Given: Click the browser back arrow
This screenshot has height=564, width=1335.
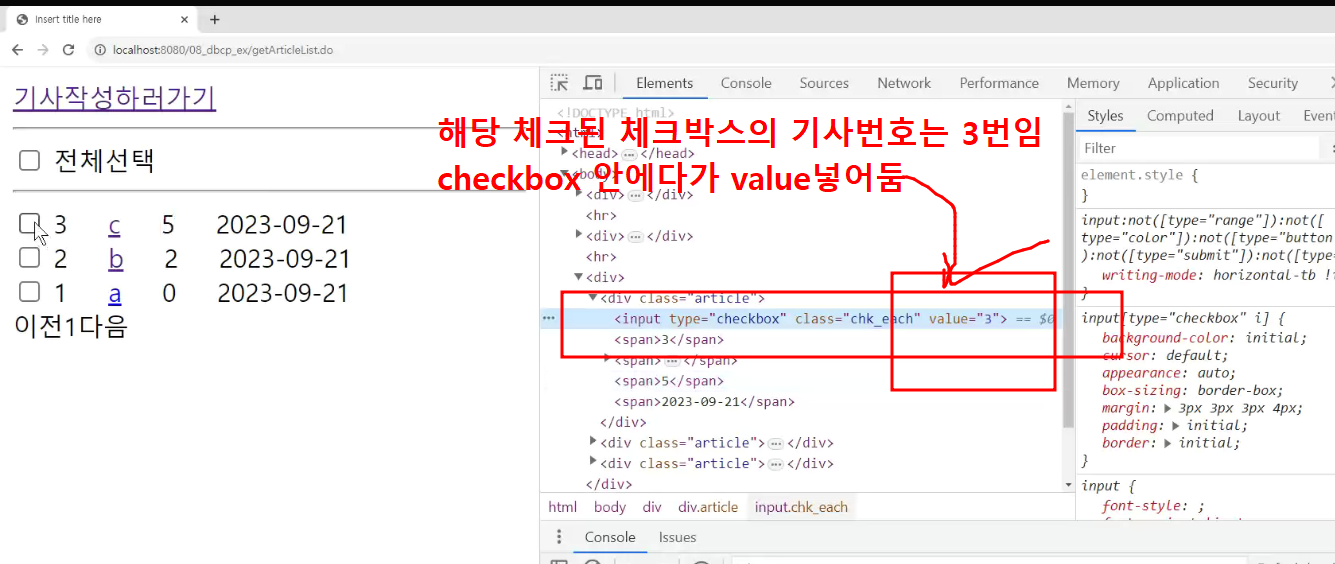Looking at the screenshot, I should coord(17,50).
